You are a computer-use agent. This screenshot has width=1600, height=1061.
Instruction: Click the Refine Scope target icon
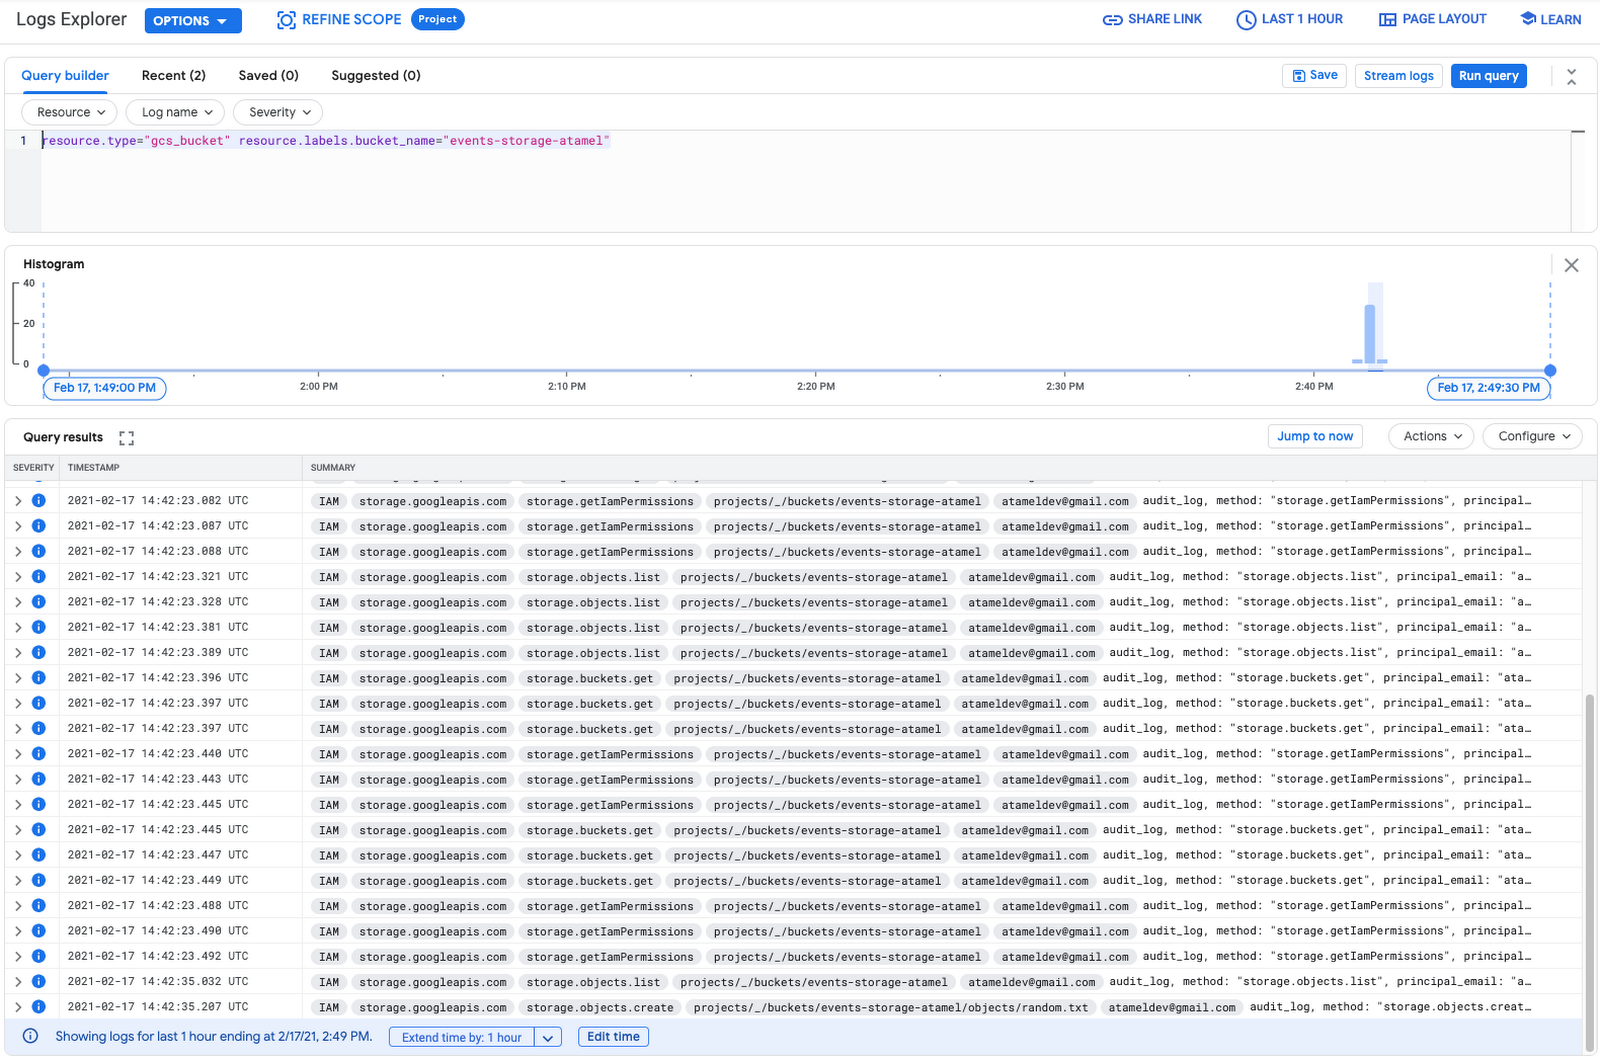(x=286, y=20)
